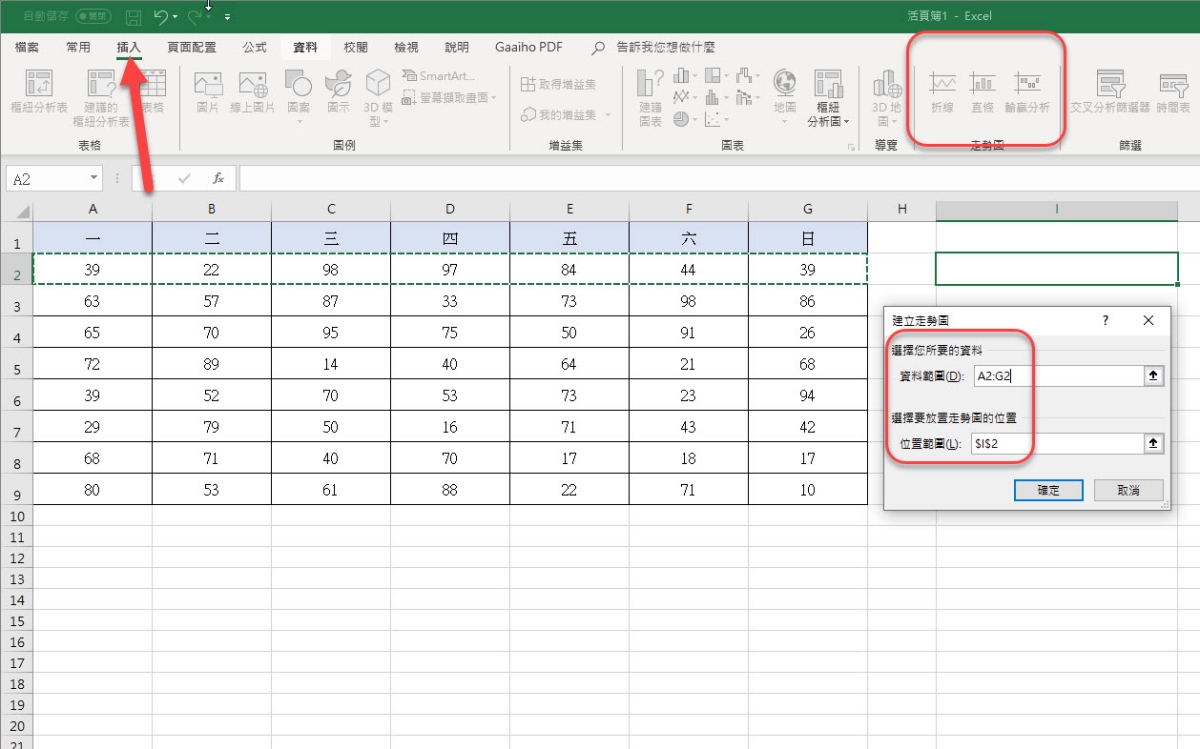
Task: Click the 直條 column sparkline icon
Action: pyautogui.click(x=983, y=92)
